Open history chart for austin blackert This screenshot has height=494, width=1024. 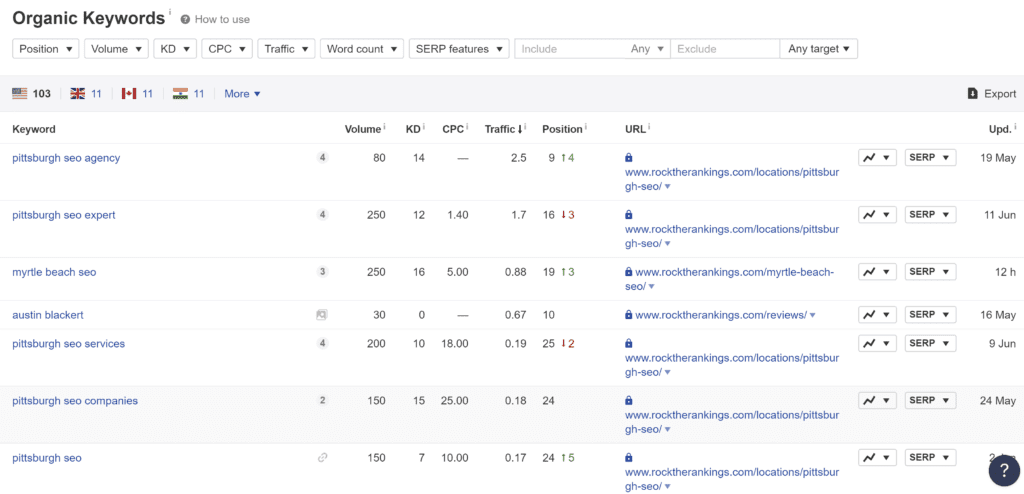tap(876, 314)
